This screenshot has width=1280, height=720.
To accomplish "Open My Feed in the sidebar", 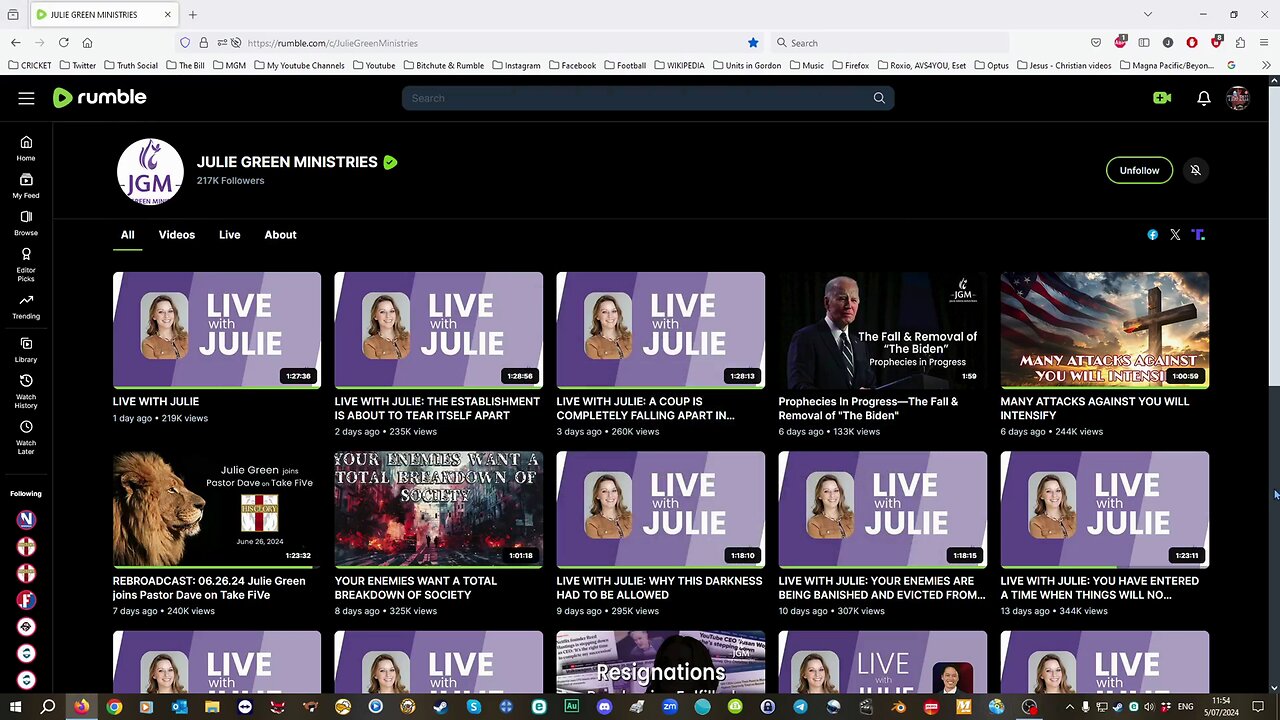I will coord(26,186).
